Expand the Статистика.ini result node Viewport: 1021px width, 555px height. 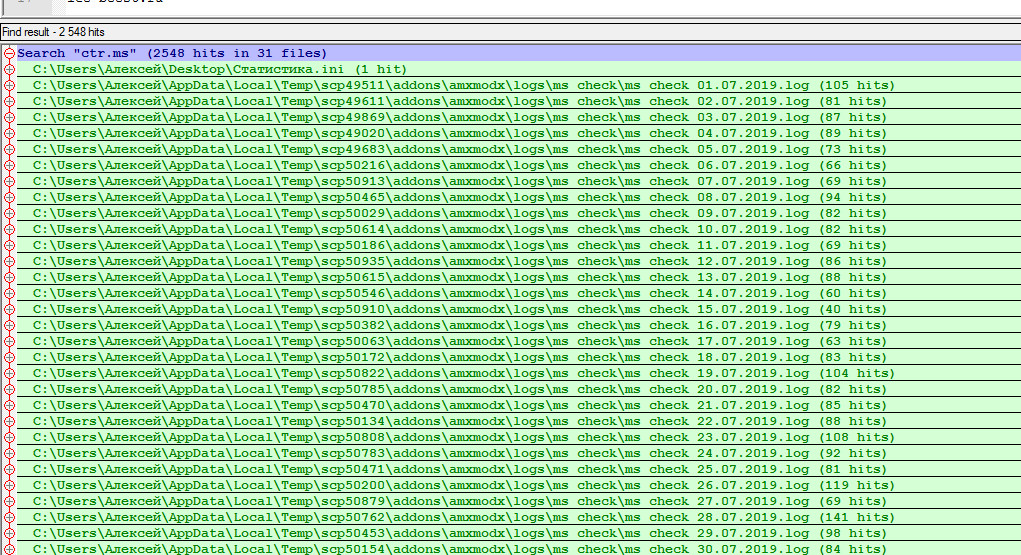[9, 70]
